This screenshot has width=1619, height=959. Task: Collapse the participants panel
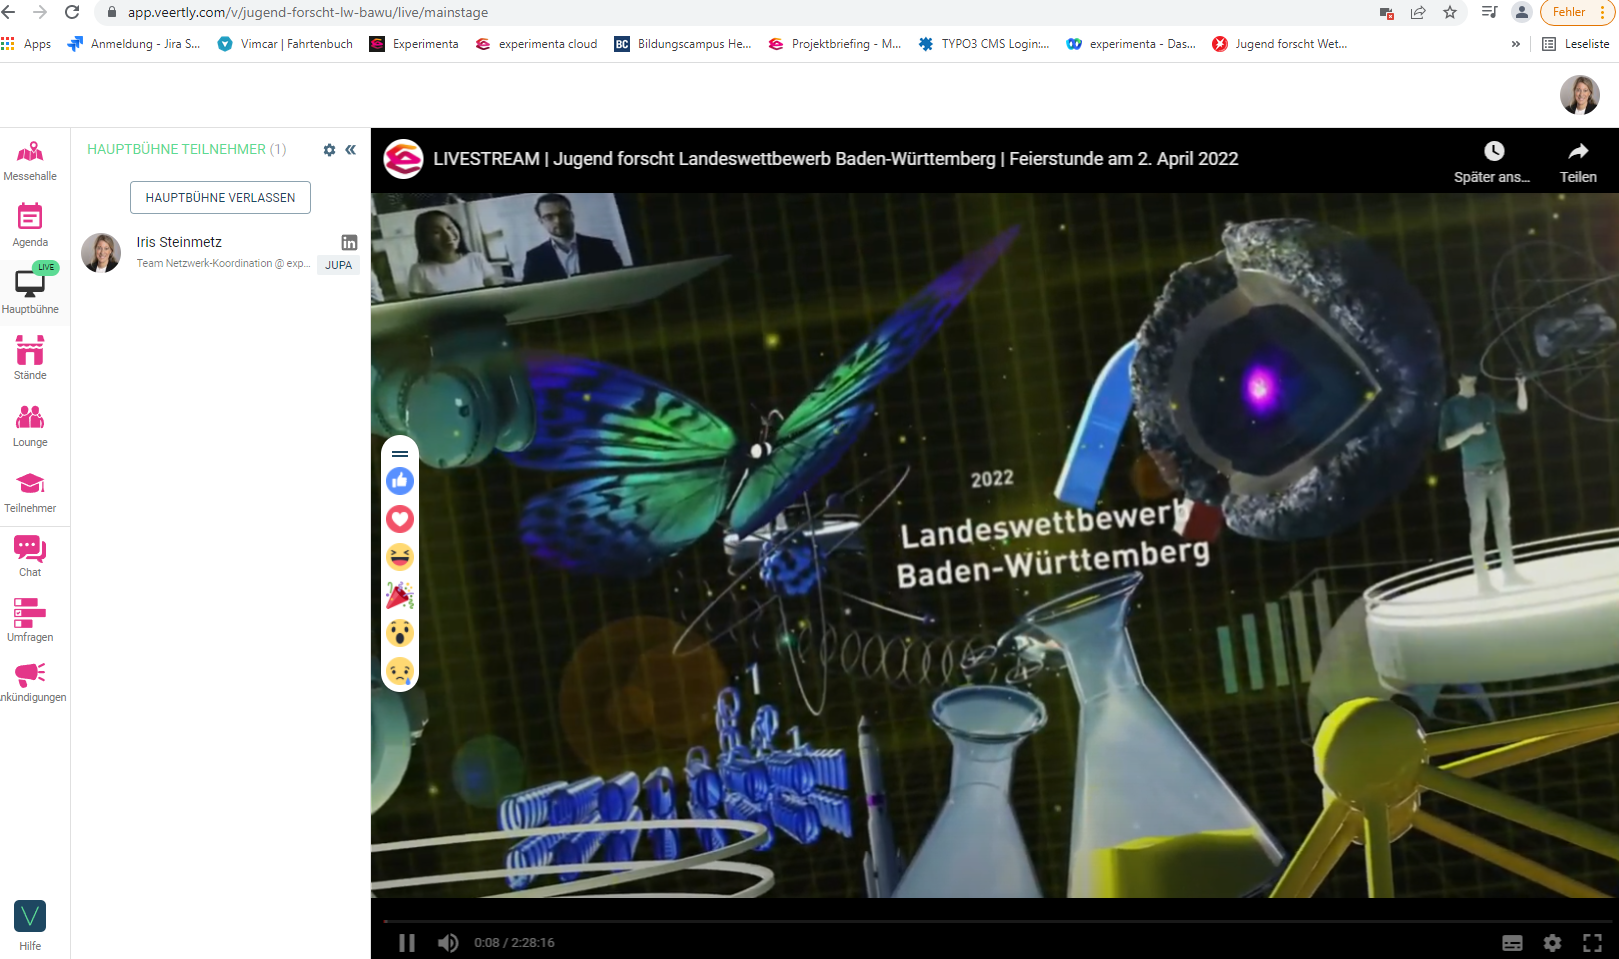click(x=351, y=150)
